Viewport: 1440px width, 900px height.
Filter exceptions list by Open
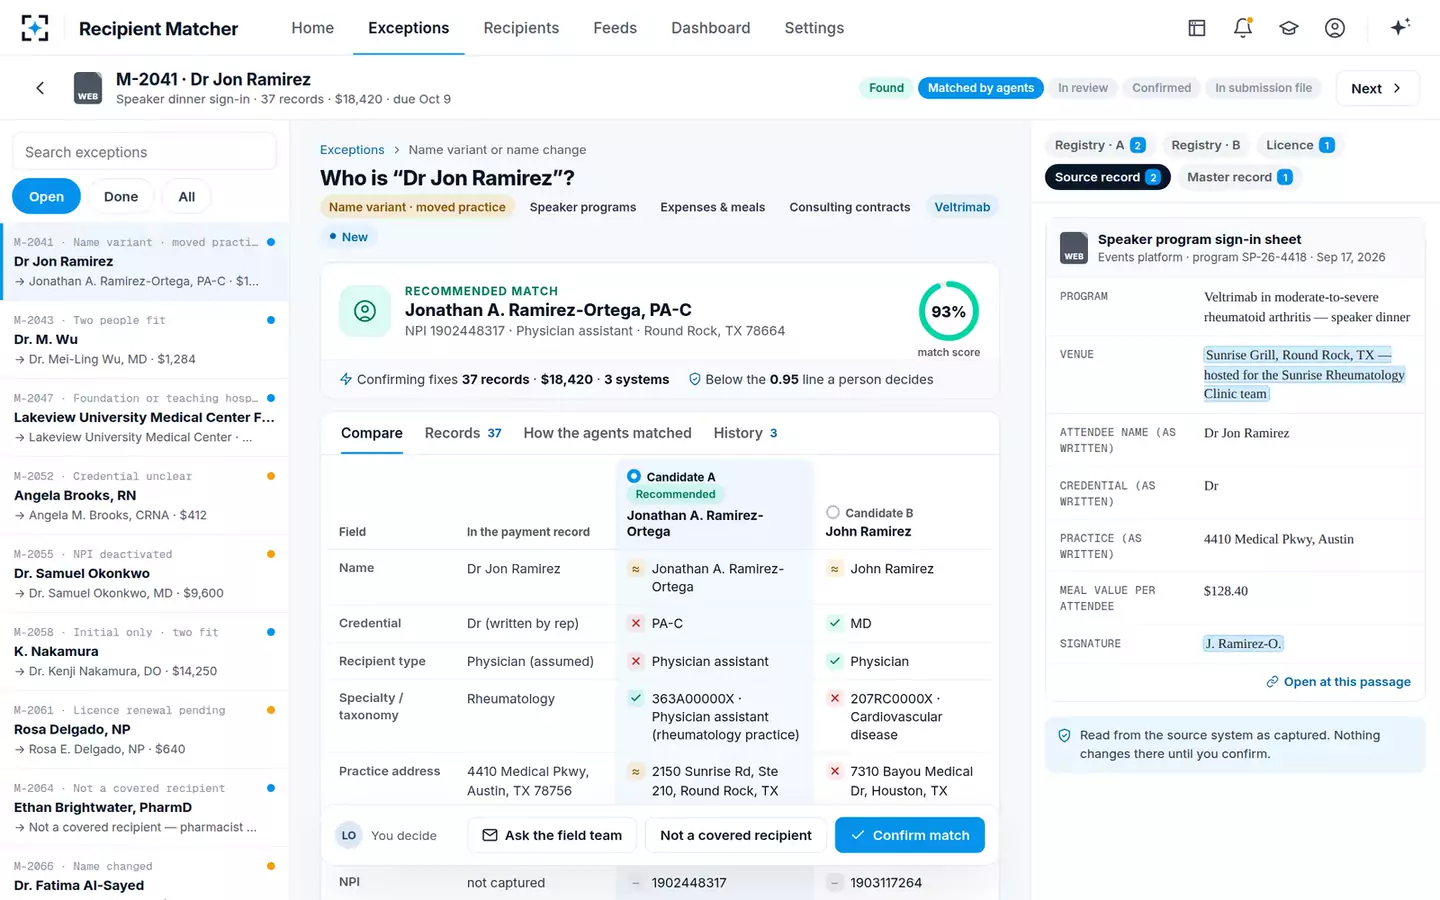pyautogui.click(x=46, y=196)
